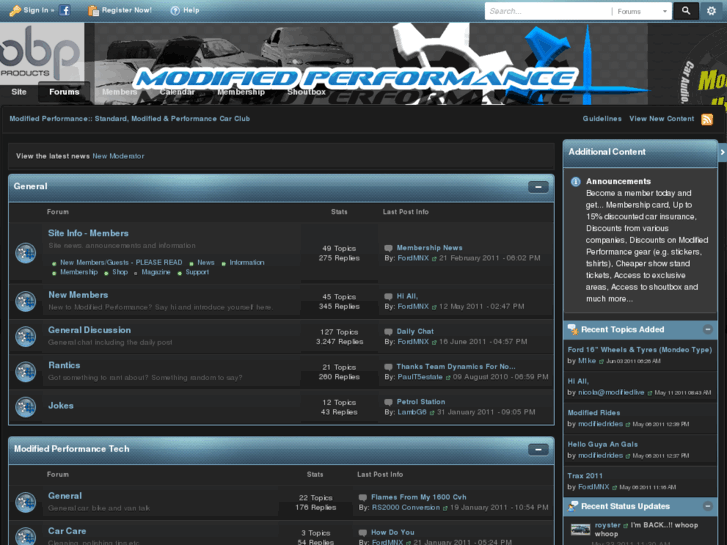Open the Help link
This screenshot has height=545, width=727.
pos(191,10)
